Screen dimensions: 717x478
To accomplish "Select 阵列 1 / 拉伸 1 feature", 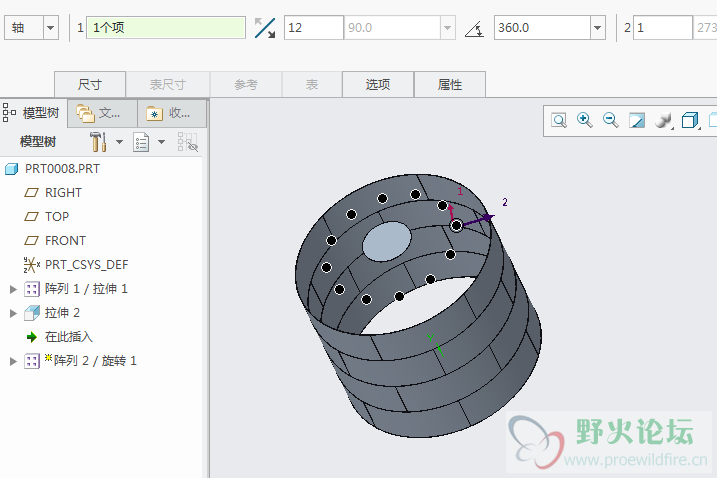I will (86, 289).
